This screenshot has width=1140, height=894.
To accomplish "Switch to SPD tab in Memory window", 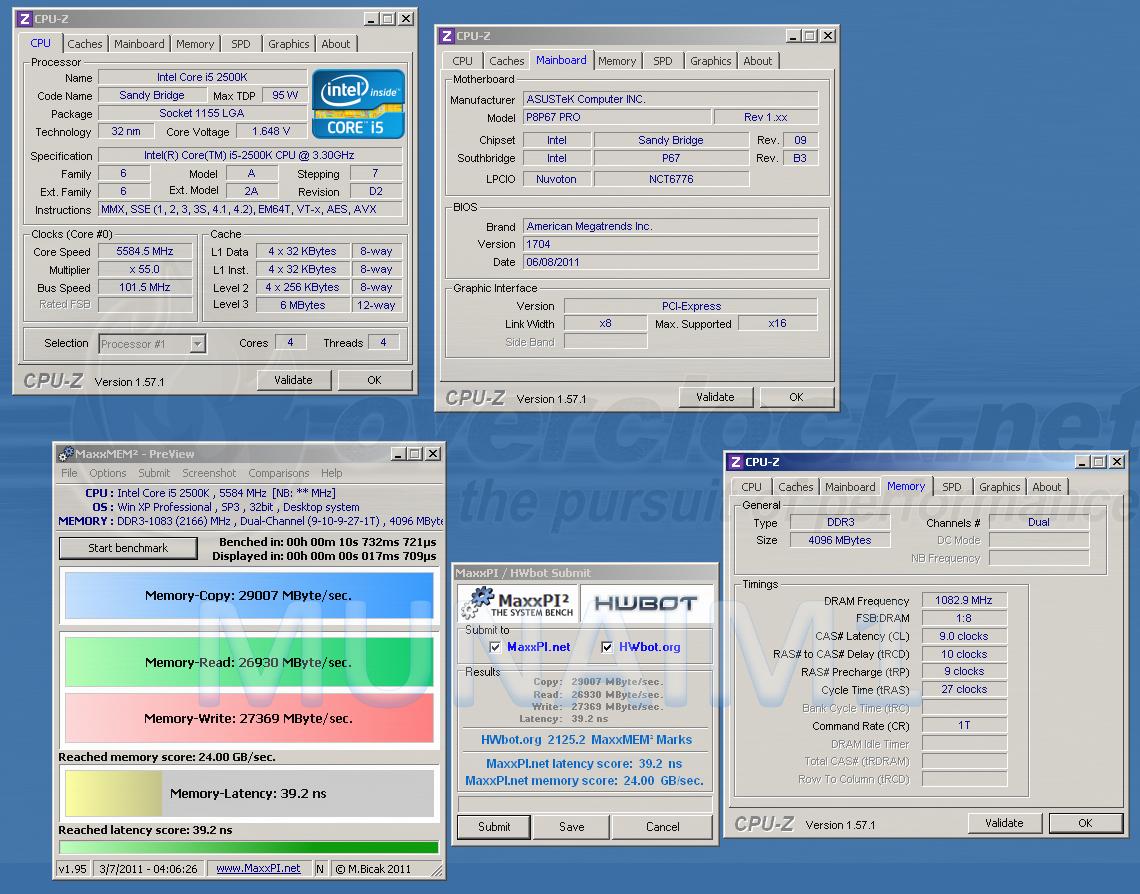I will [952, 487].
